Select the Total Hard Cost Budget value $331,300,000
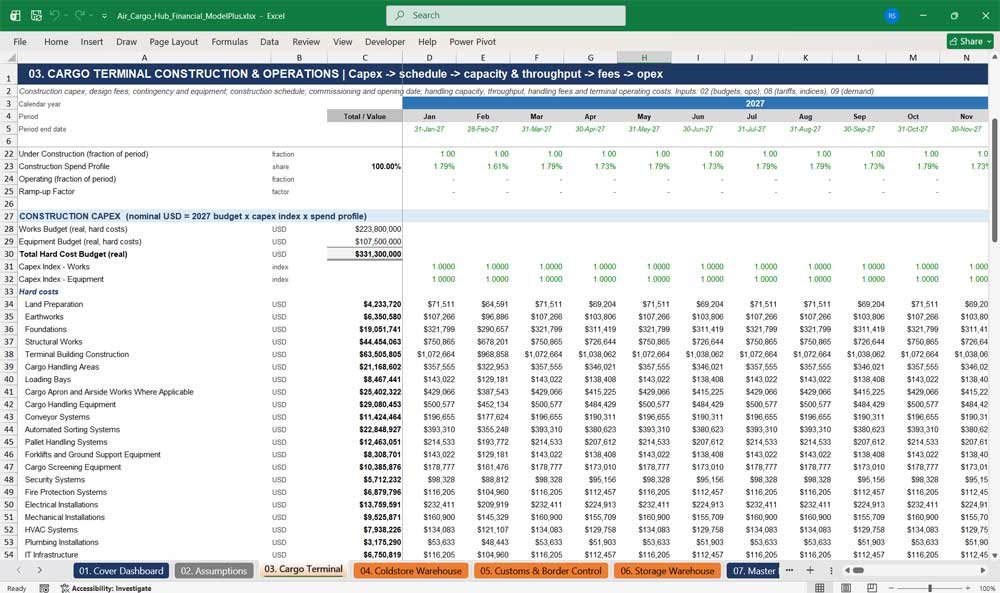1000x593 pixels. (365, 254)
